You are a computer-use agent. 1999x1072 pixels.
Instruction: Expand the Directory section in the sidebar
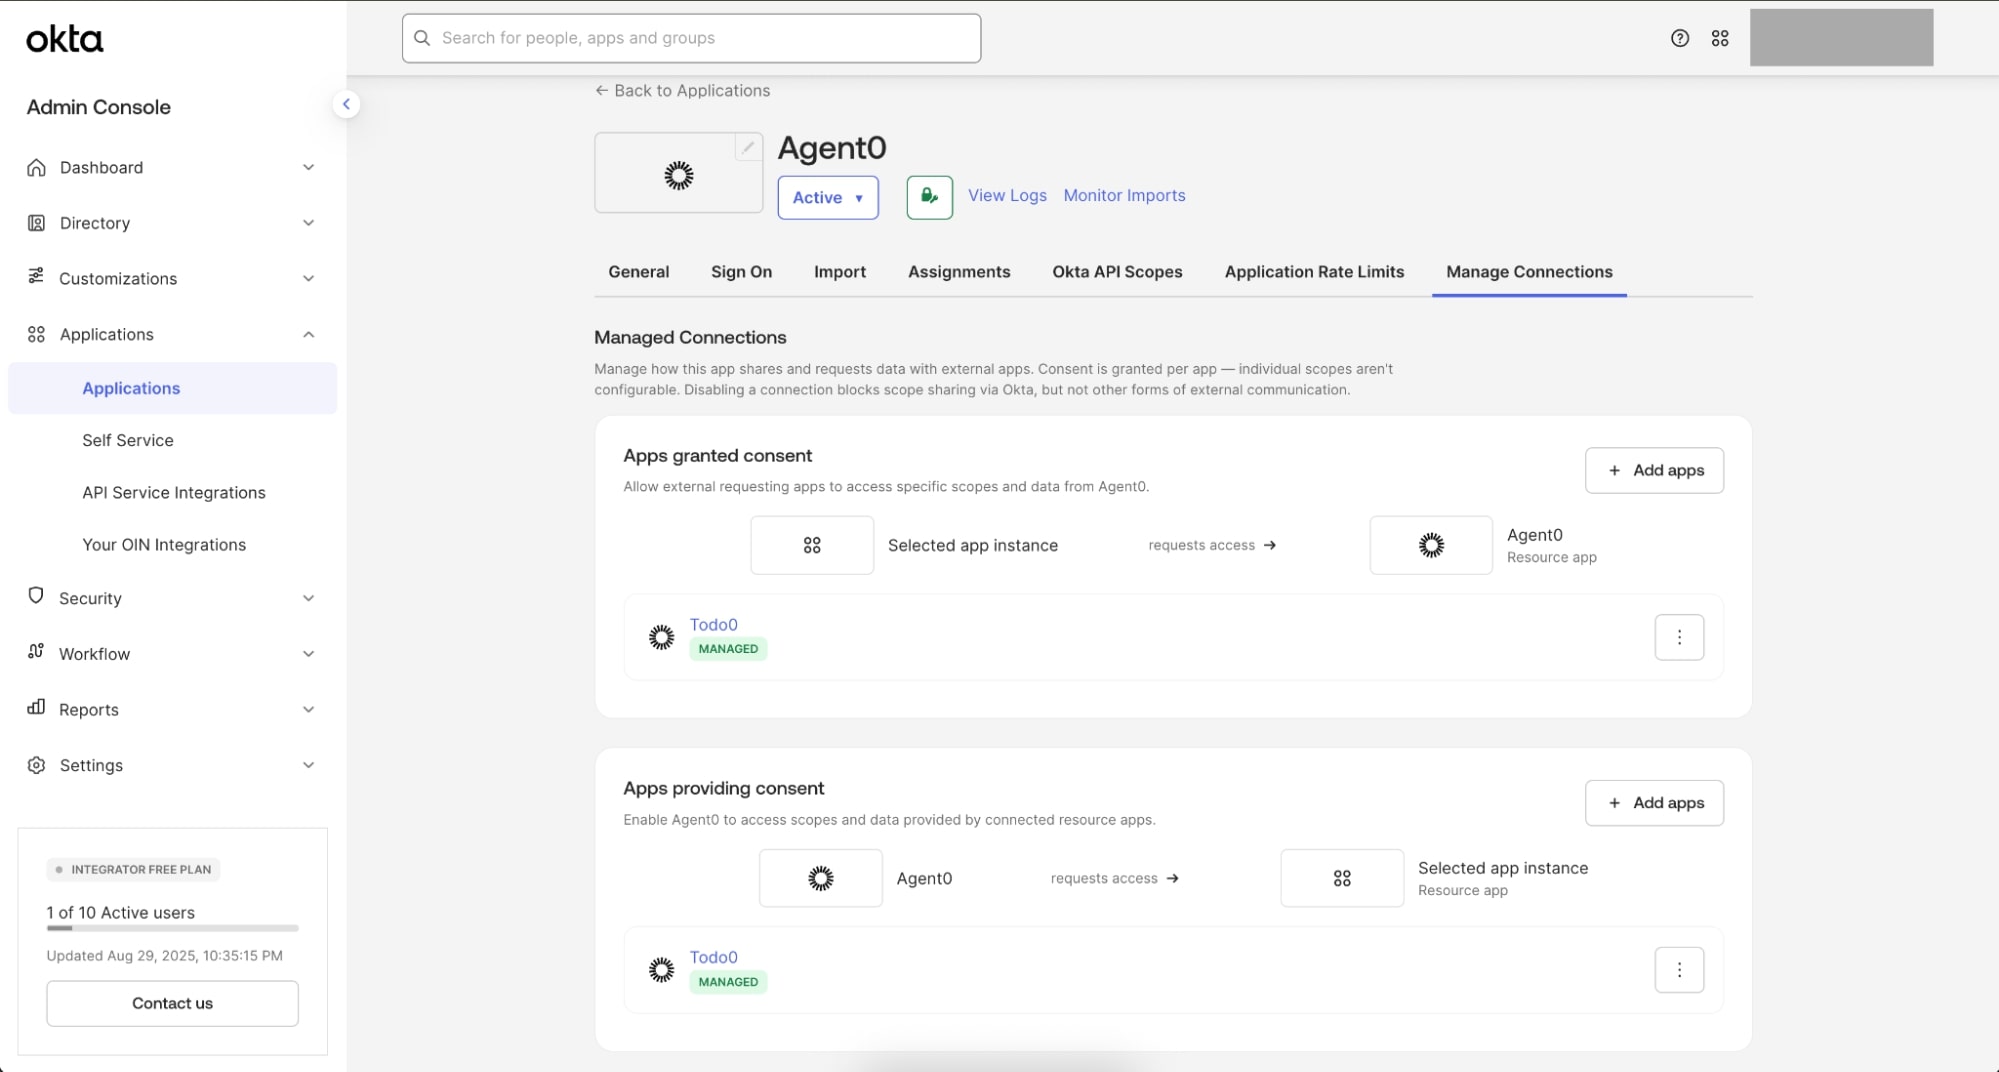pyautogui.click(x=308, y=222)
